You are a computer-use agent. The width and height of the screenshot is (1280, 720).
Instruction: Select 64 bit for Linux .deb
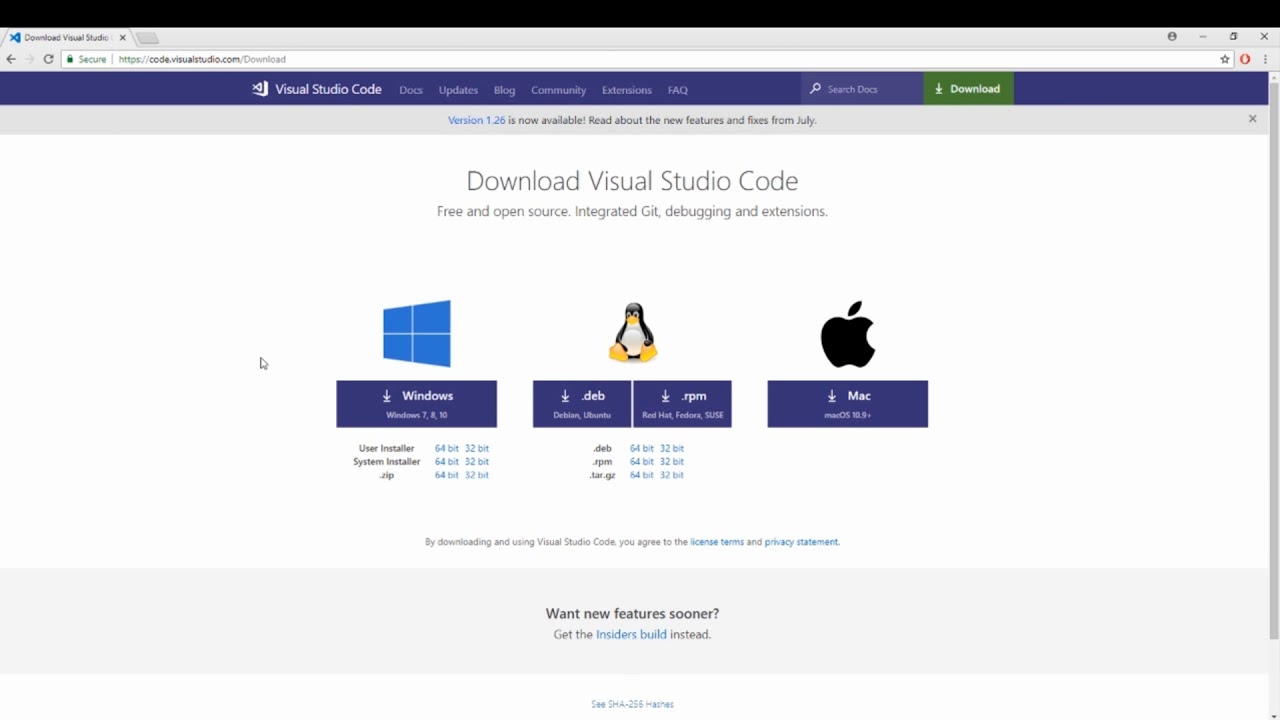click(641, 449)
